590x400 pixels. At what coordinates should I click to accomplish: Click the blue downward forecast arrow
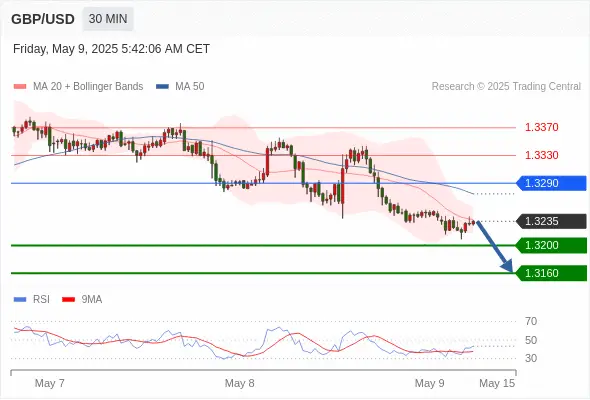click(x=494, y=246)
